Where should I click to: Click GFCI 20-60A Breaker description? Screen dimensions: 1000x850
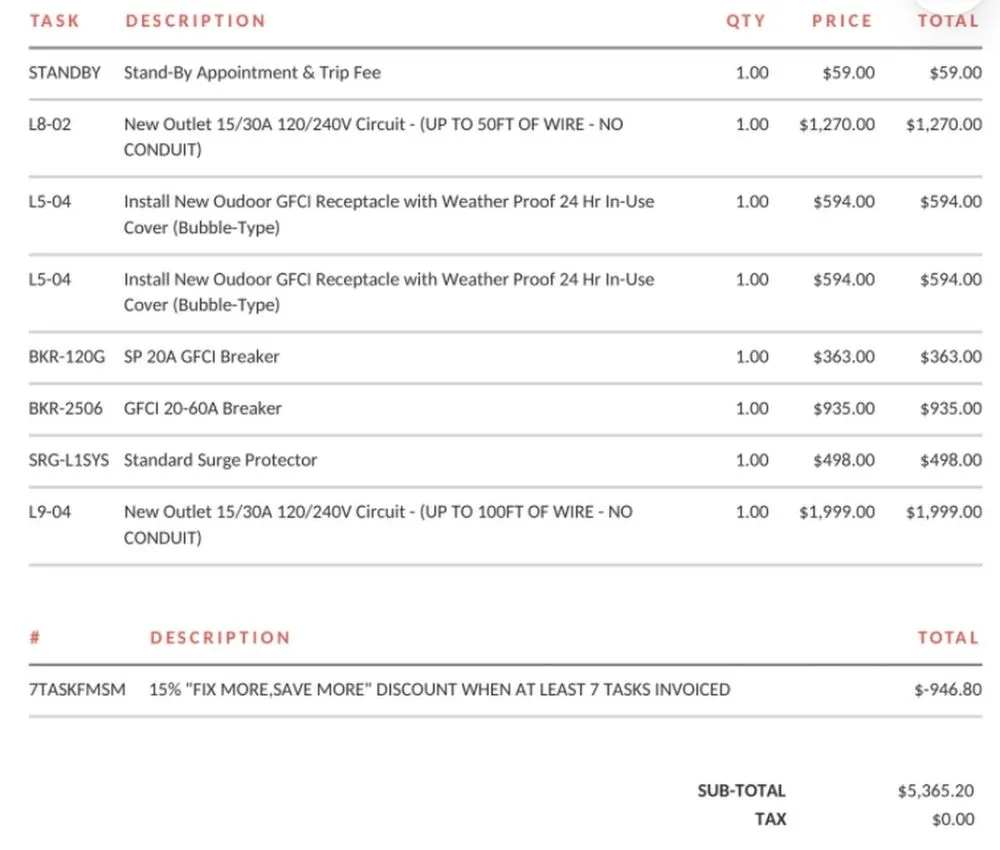click(203, 409)
